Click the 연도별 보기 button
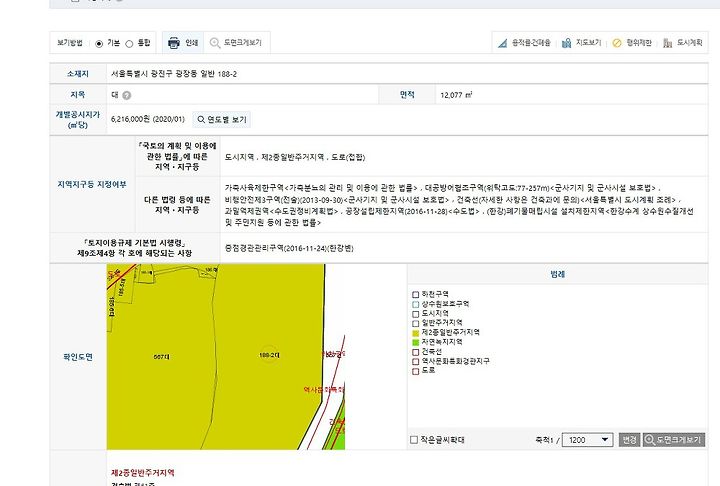This screenshot has width=720, height=486. [221, 119]
